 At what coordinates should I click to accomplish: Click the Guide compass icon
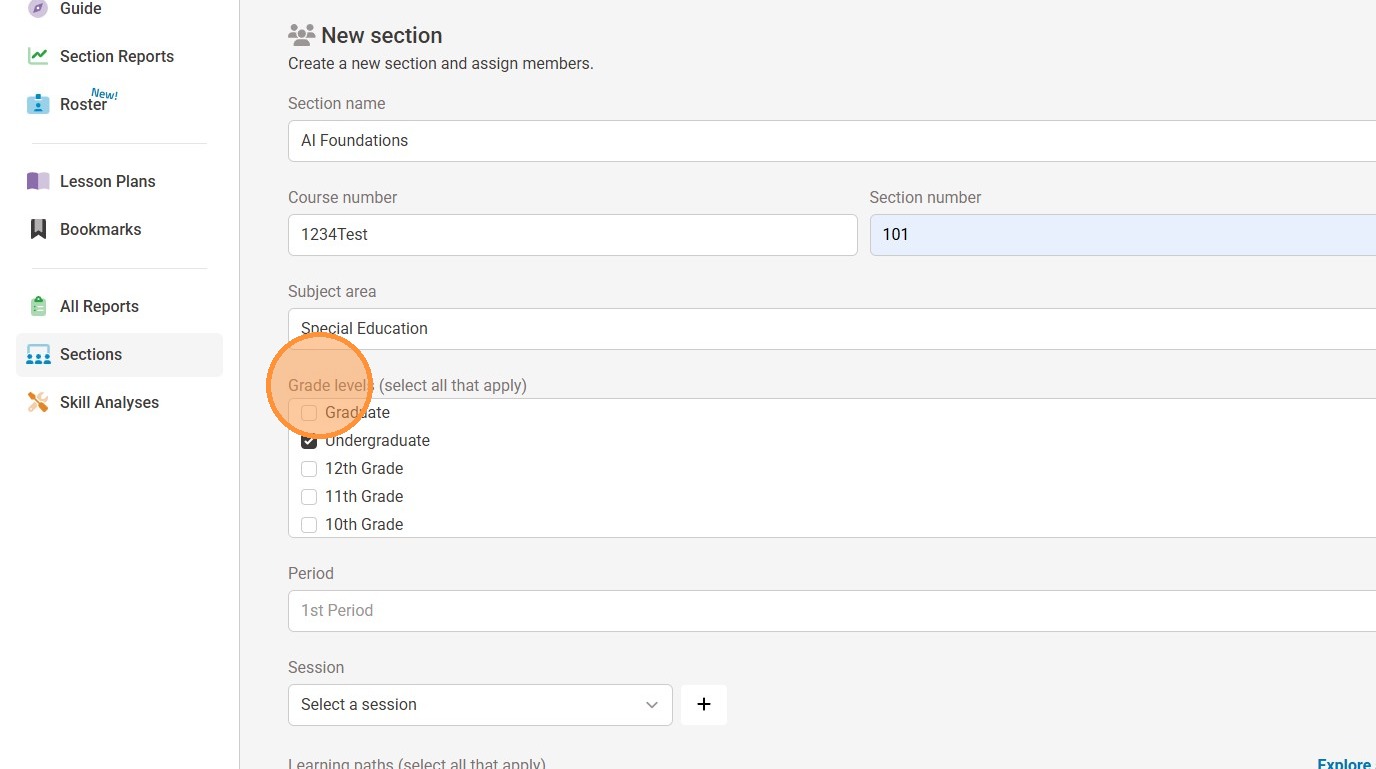[38, 9]
